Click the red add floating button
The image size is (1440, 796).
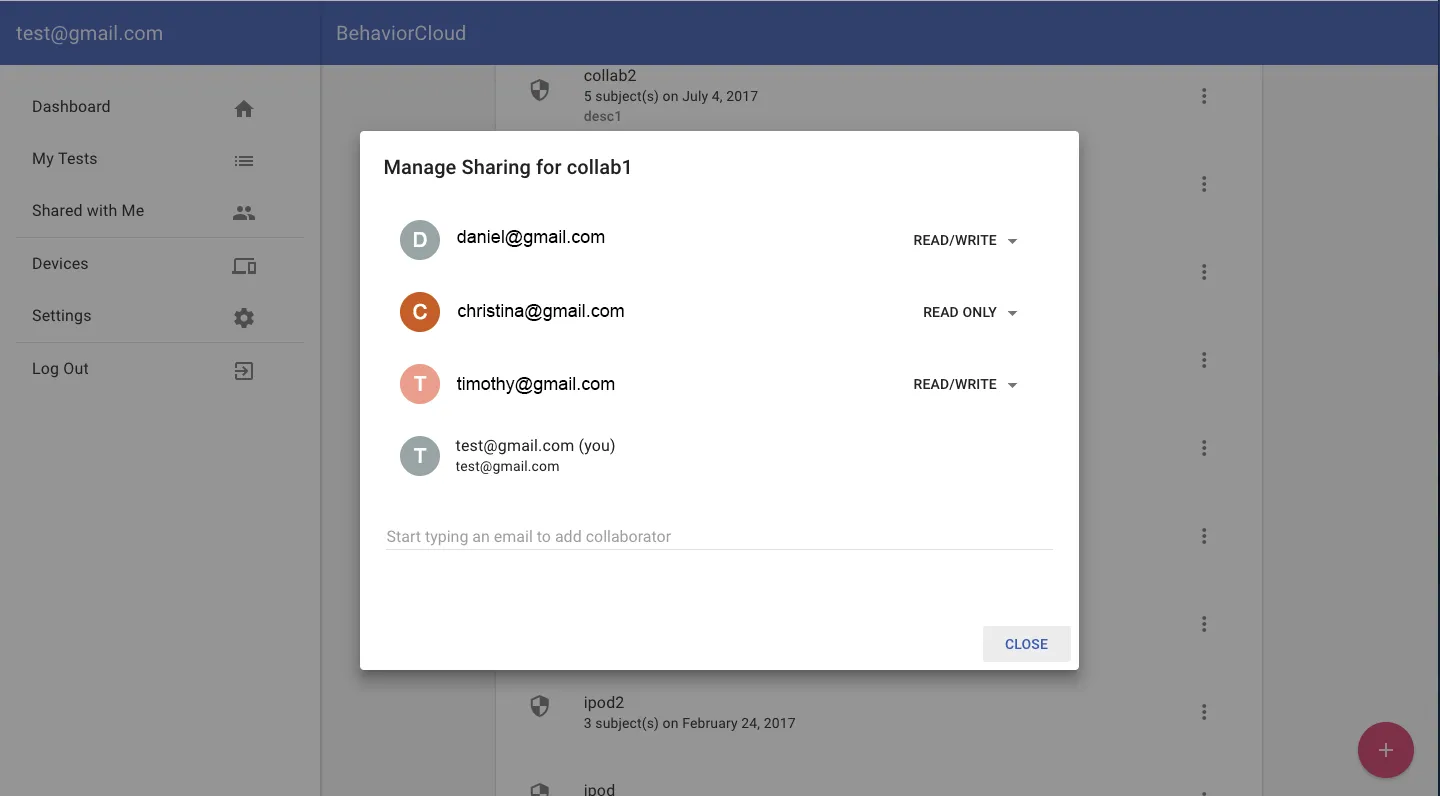tap(1385, 750)
